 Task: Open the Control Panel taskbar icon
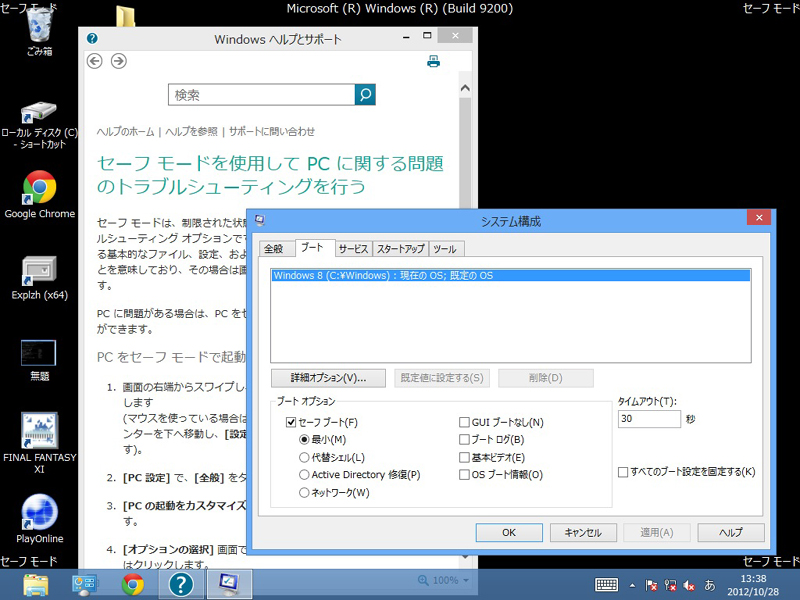click(84, 585)
